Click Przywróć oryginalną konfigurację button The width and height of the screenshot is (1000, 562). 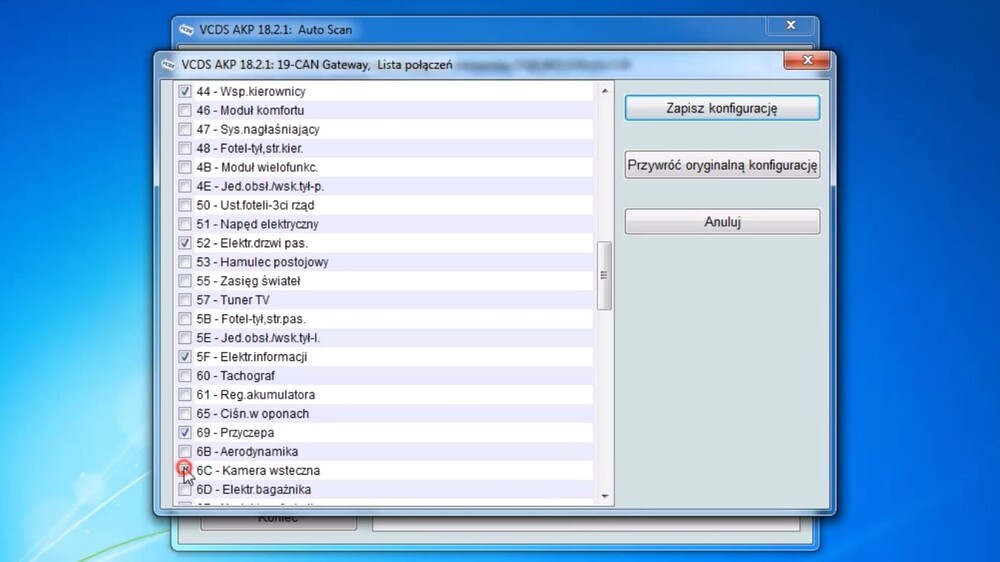pos(721,165)
